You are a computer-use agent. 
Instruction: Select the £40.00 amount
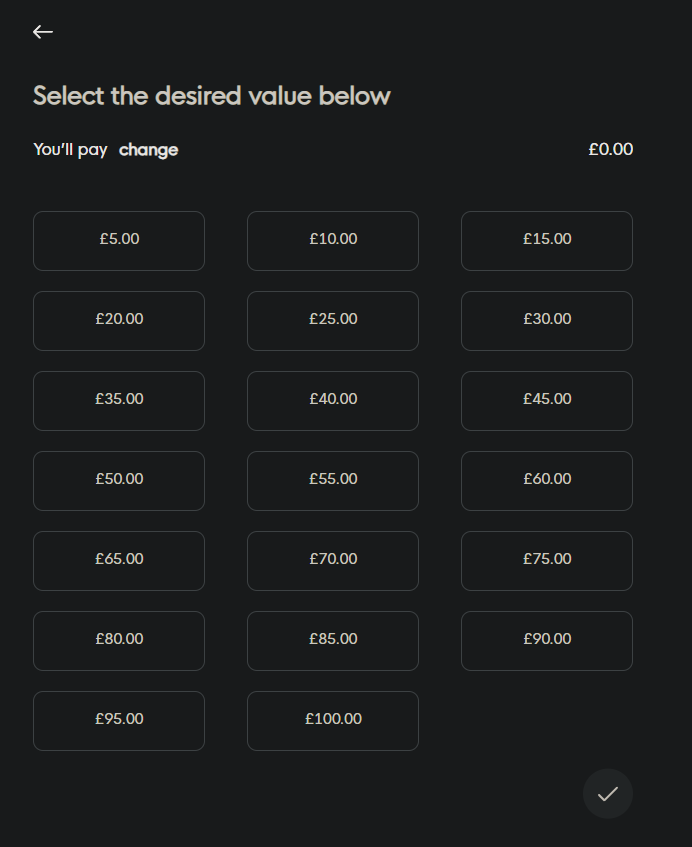pos(333,400)
